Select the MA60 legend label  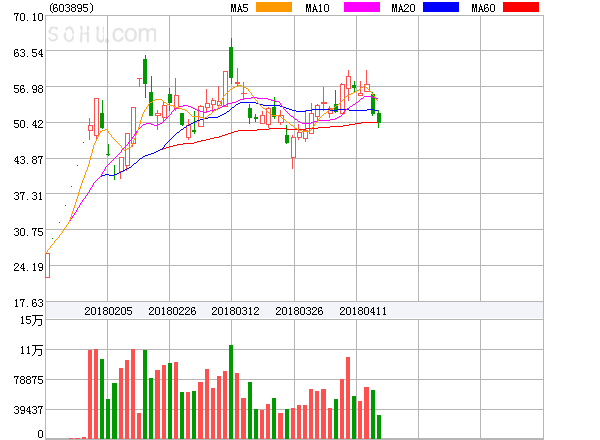tap(483, 8)
